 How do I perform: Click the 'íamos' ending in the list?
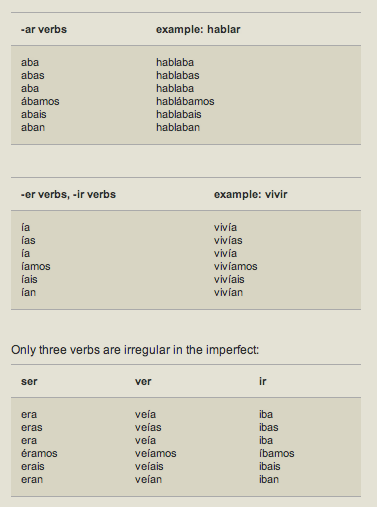[35, 266]
